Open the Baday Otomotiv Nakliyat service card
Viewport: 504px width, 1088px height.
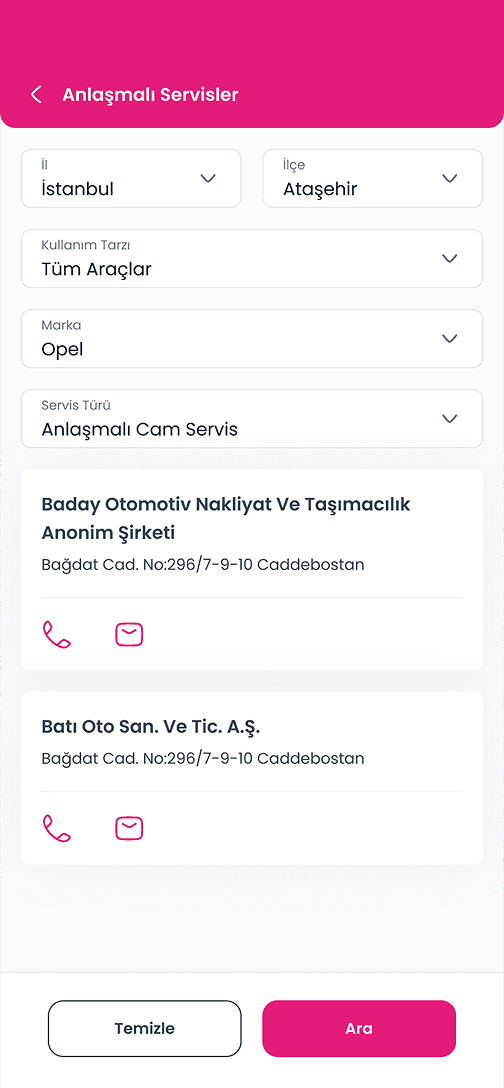(252, 570)
